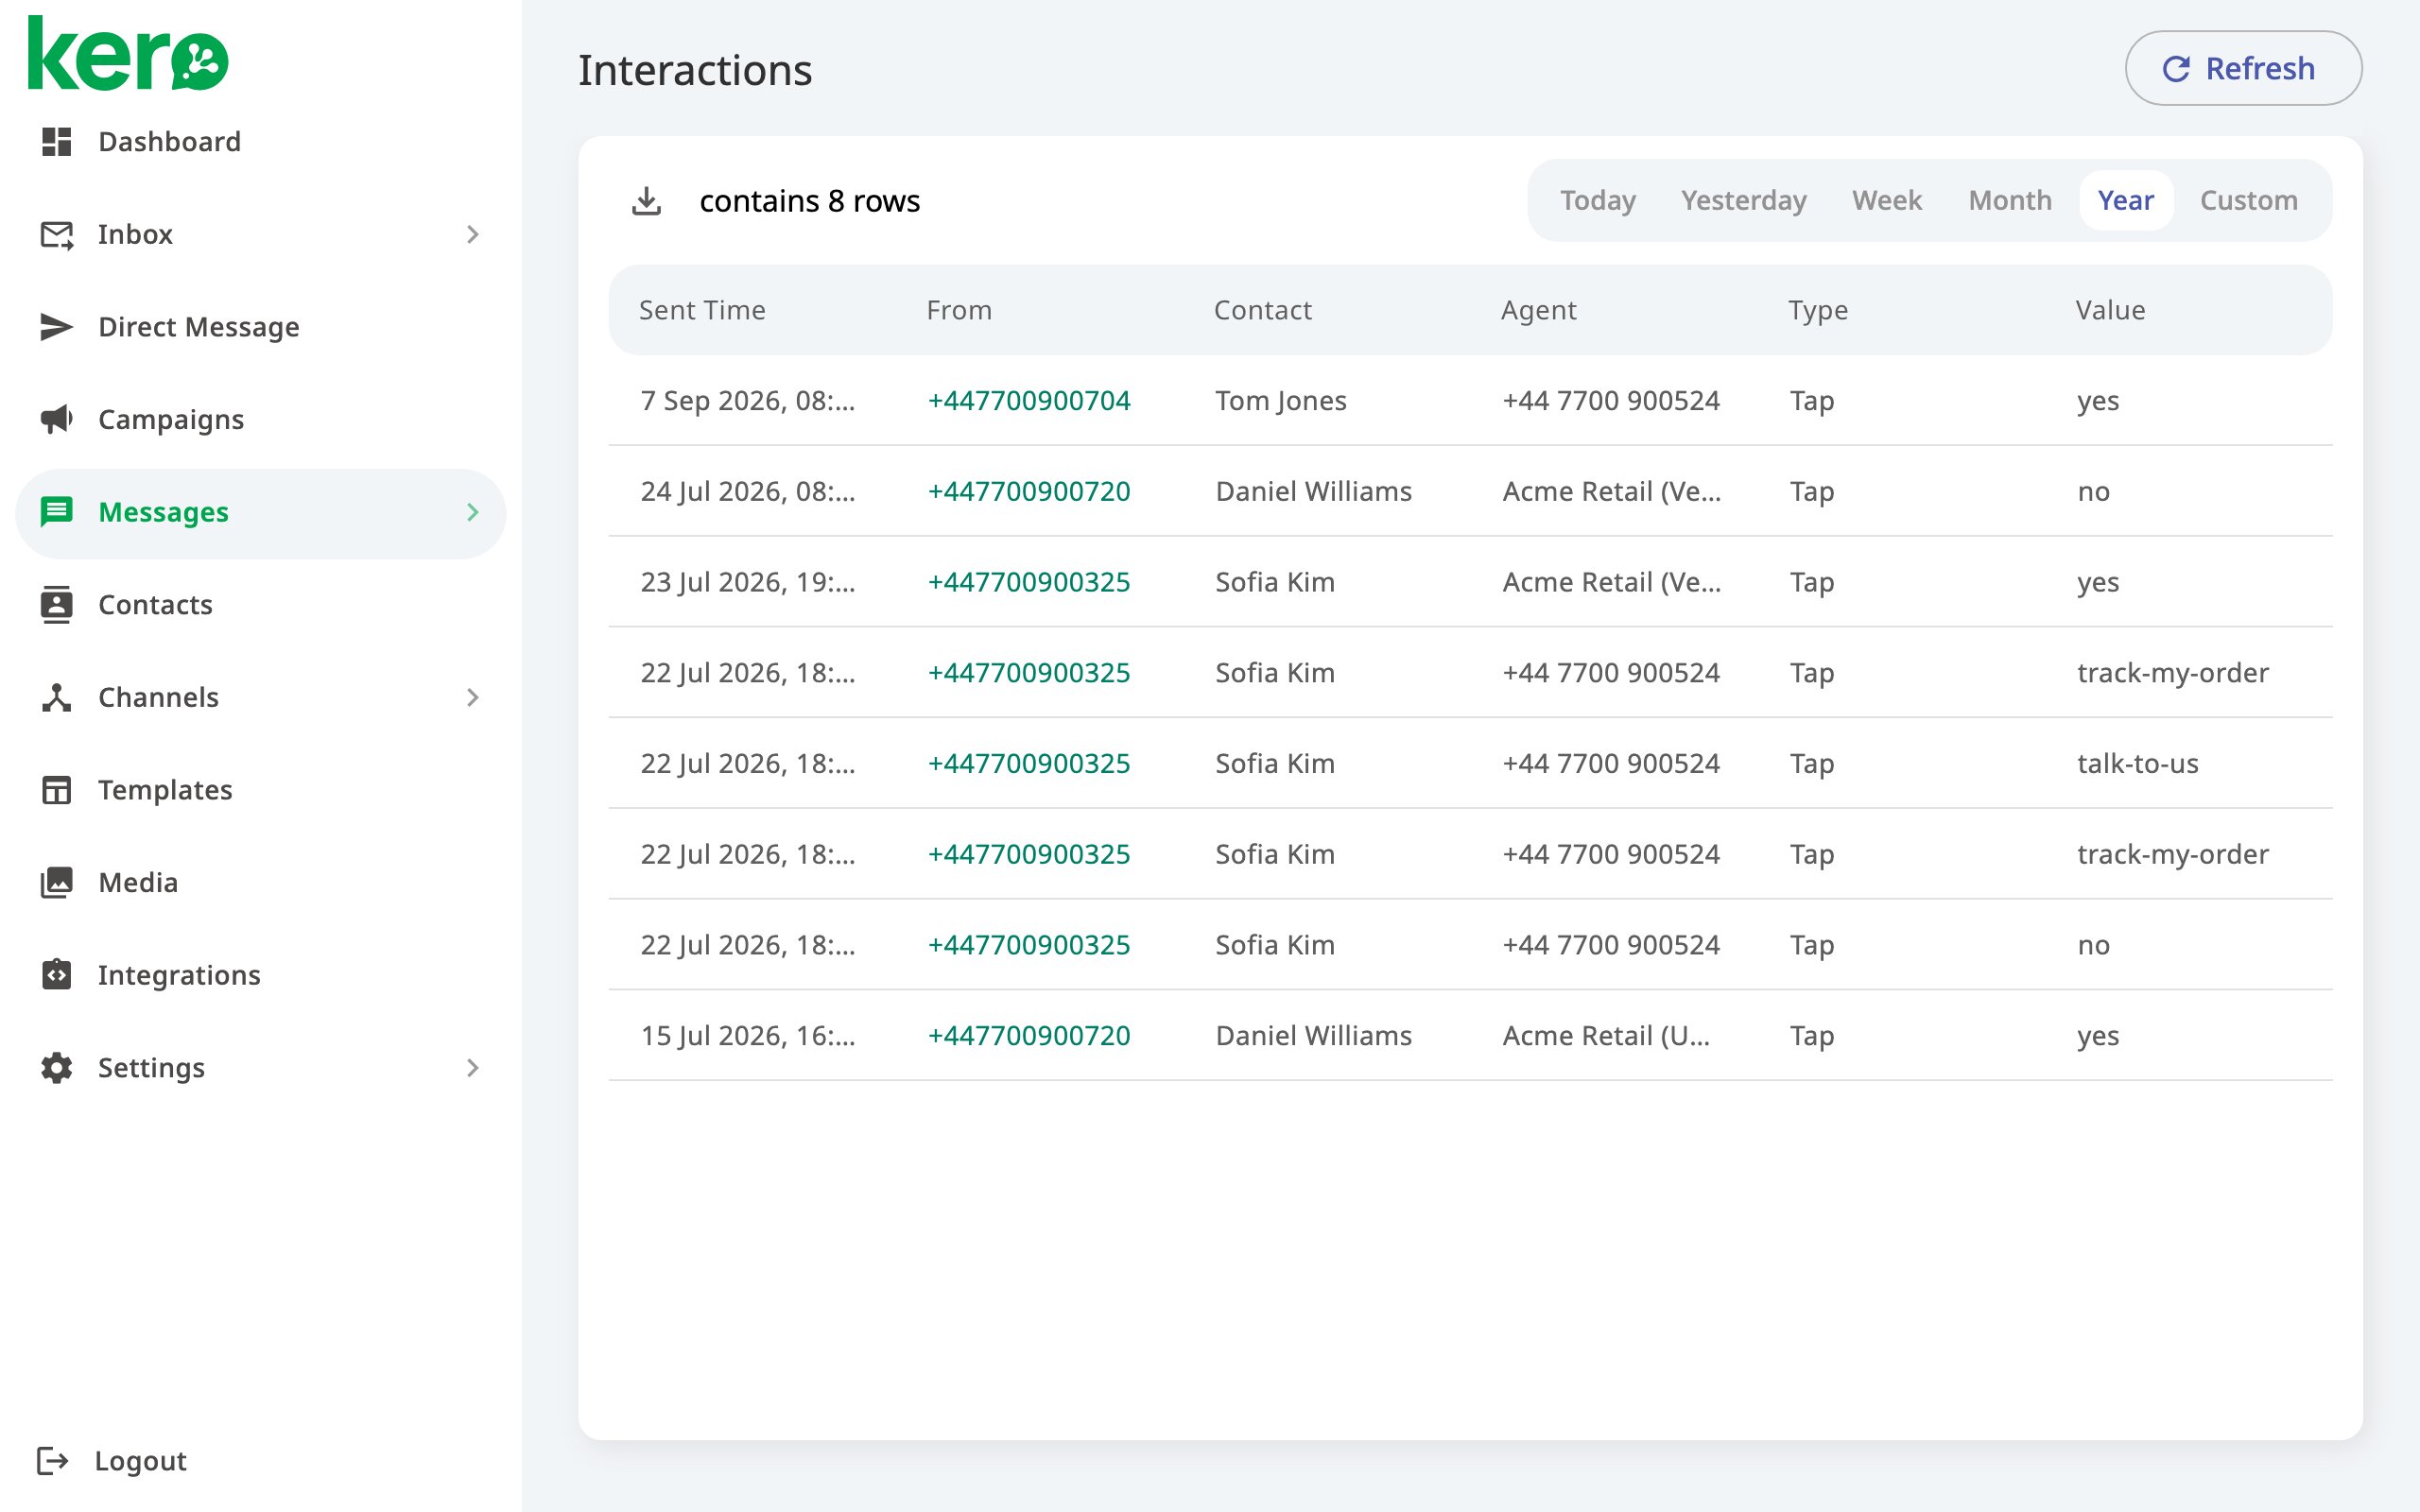Image resolution: width=2420 pixels, height=1512 pixels.
Task: Open number +447700900720 in 24 Jul row
Action: [x=1029, y=492]
